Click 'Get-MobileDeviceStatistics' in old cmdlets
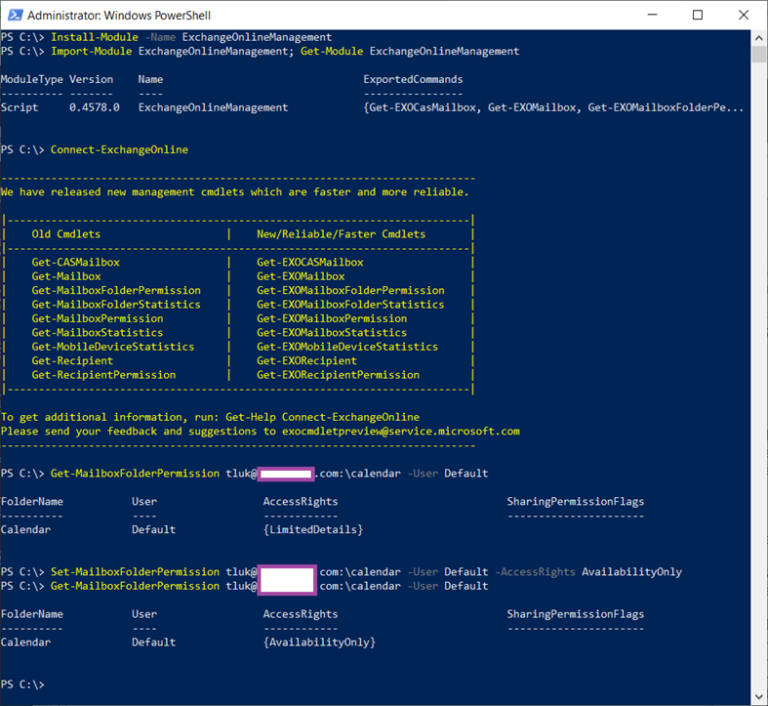Image resolution: width=768 pixels, height=706 pixels. click(113, 347)
